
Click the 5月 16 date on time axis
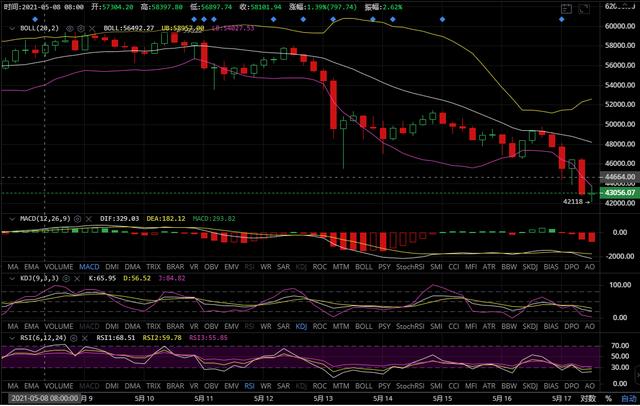coord(502,399)
